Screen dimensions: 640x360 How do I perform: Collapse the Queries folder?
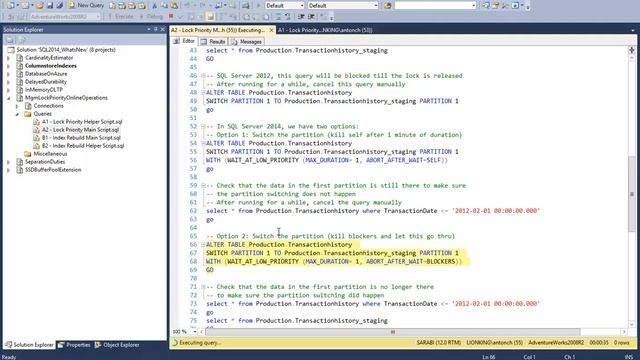click(x=17, y=114)
